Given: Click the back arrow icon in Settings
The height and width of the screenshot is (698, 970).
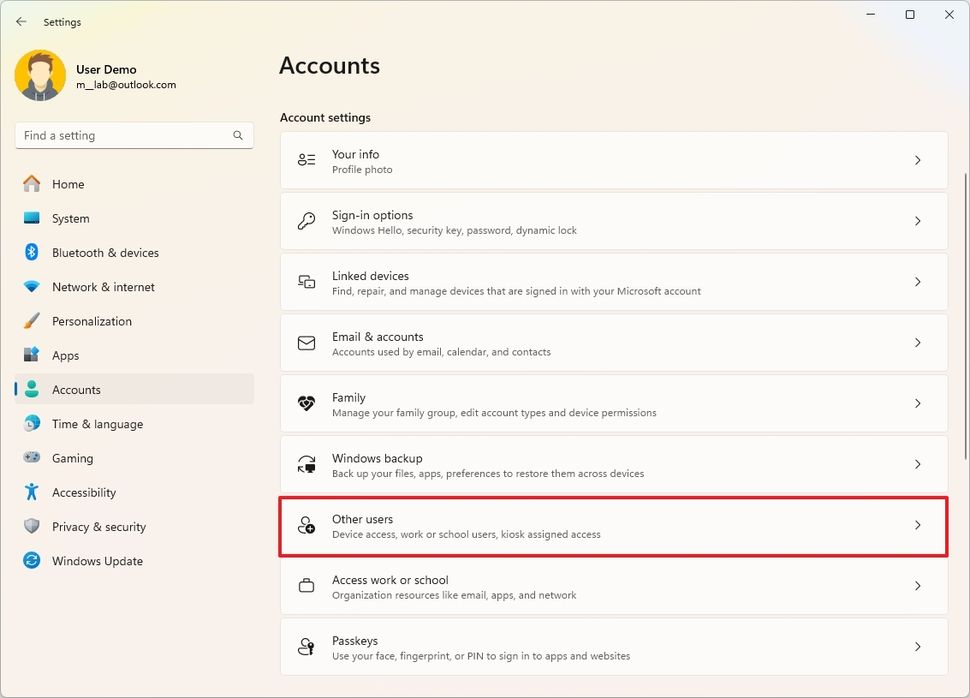Looking at the screenshot, I should [22, 22].
